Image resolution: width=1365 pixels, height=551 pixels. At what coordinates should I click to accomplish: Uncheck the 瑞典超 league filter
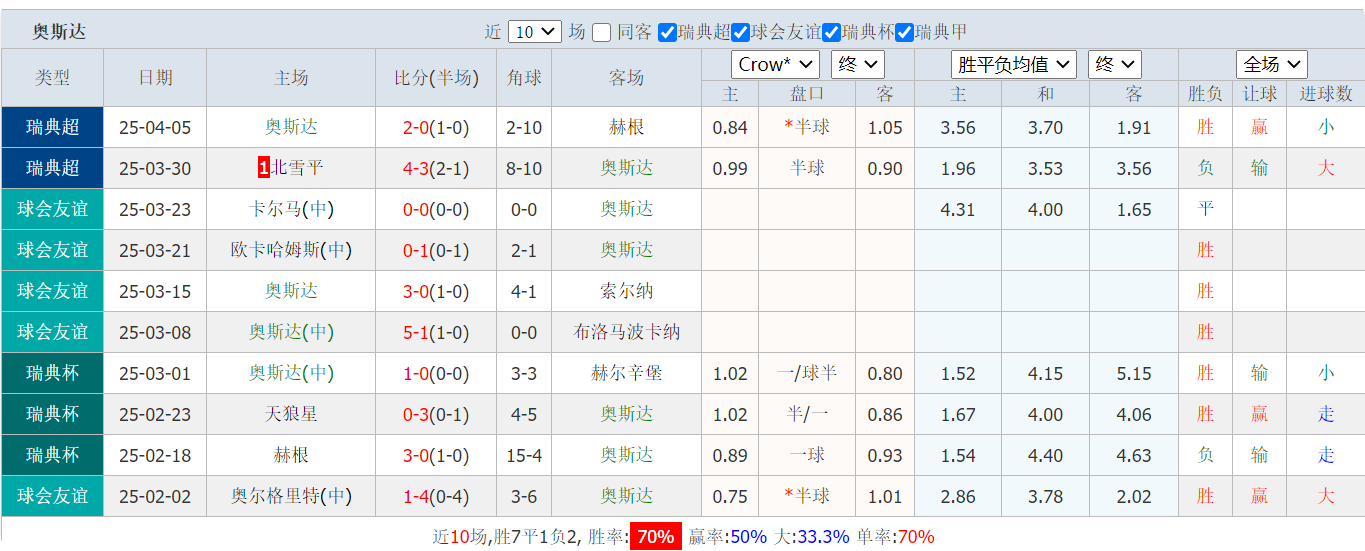pos(668,32)
